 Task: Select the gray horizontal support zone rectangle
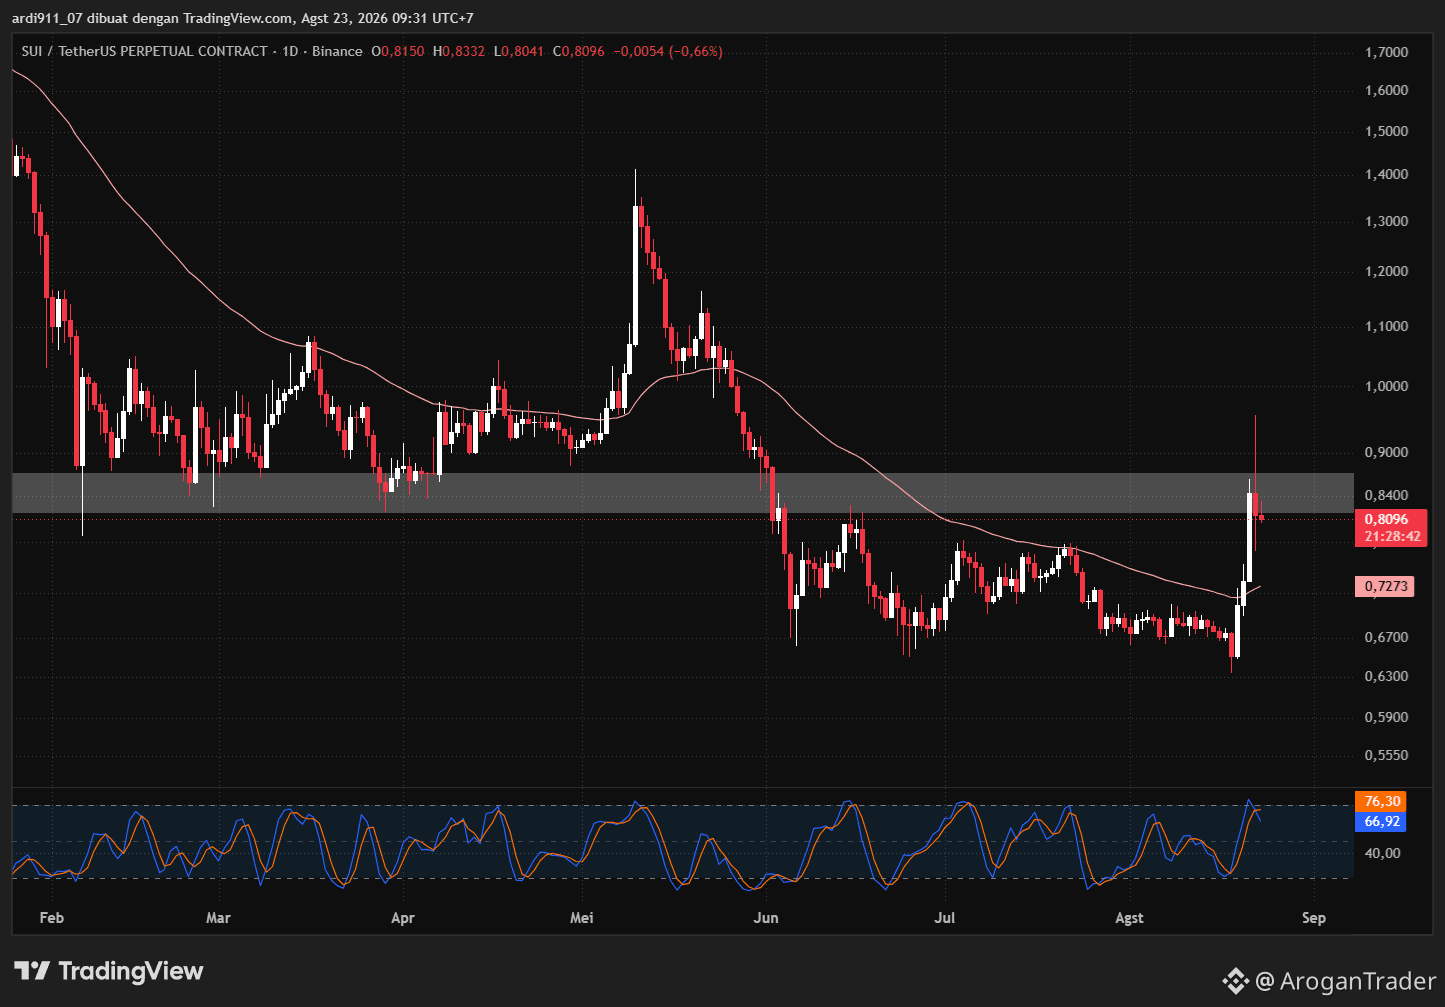click(682, 493)
